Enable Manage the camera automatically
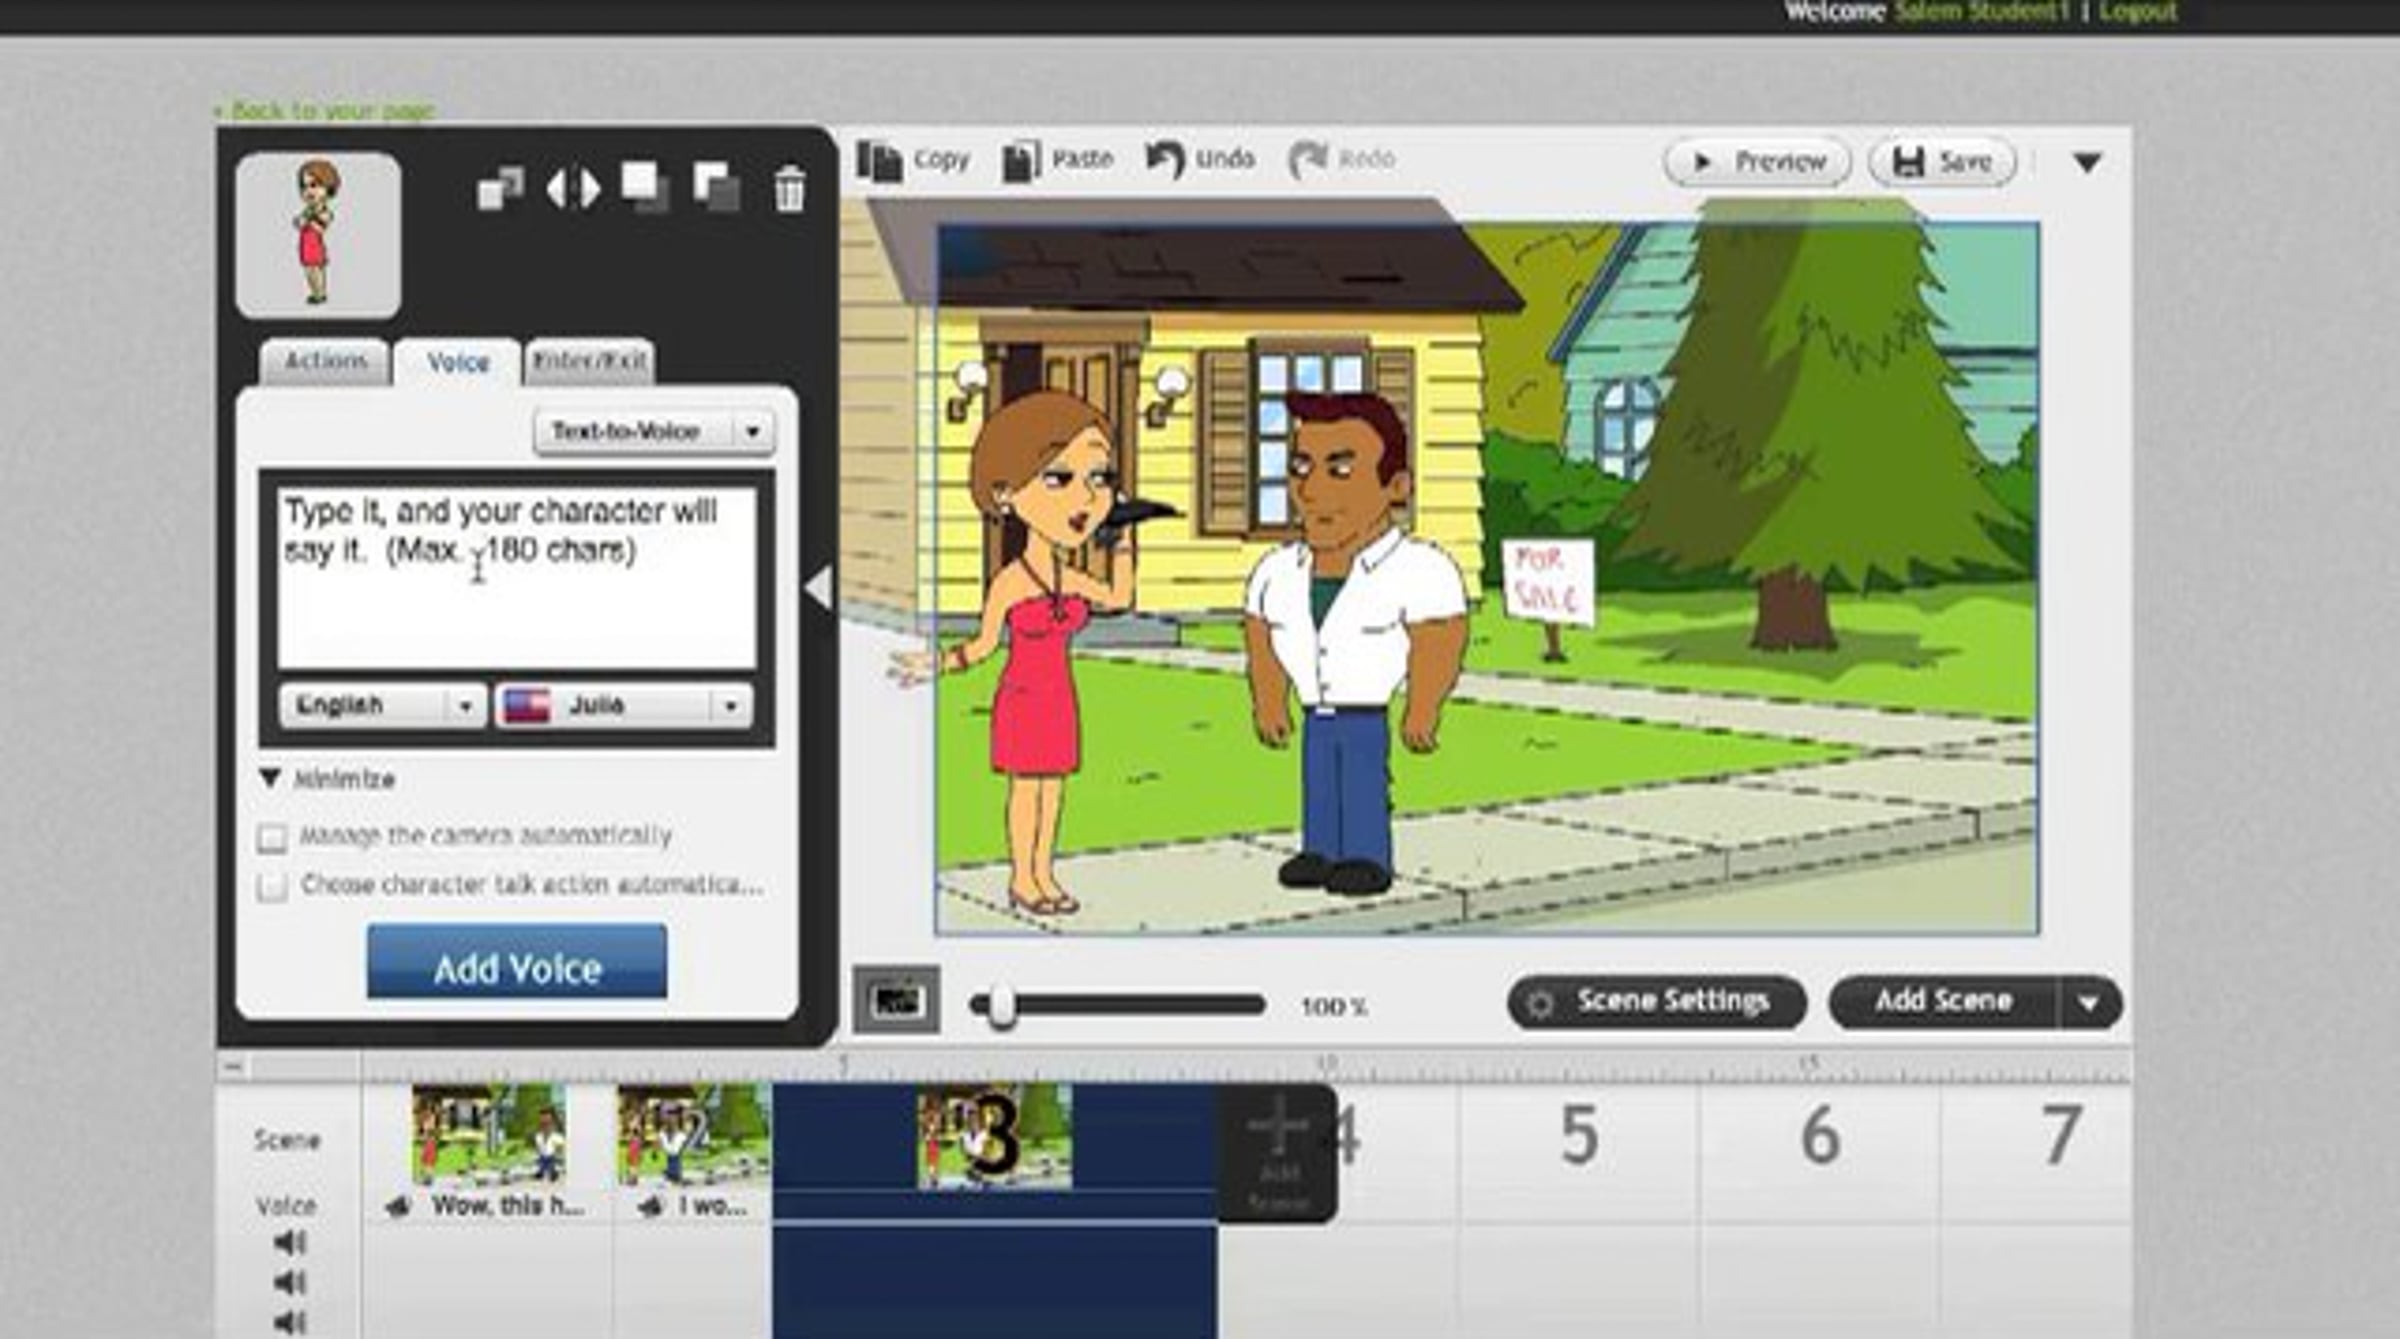 (272, 835)
